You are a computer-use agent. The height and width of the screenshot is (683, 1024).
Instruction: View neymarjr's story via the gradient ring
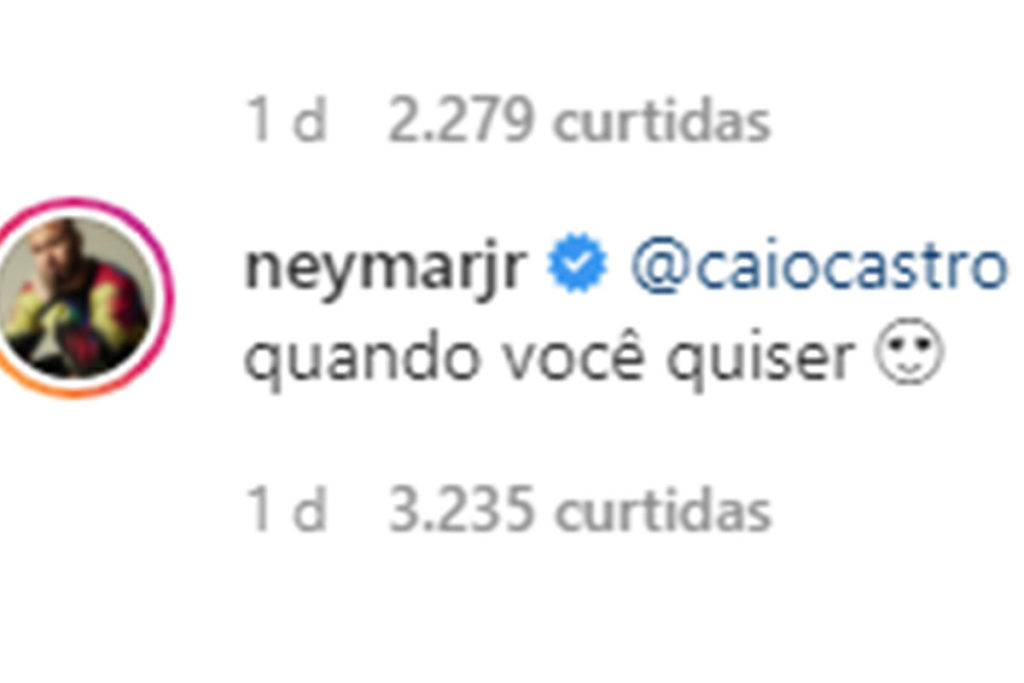tap(76, 298)
